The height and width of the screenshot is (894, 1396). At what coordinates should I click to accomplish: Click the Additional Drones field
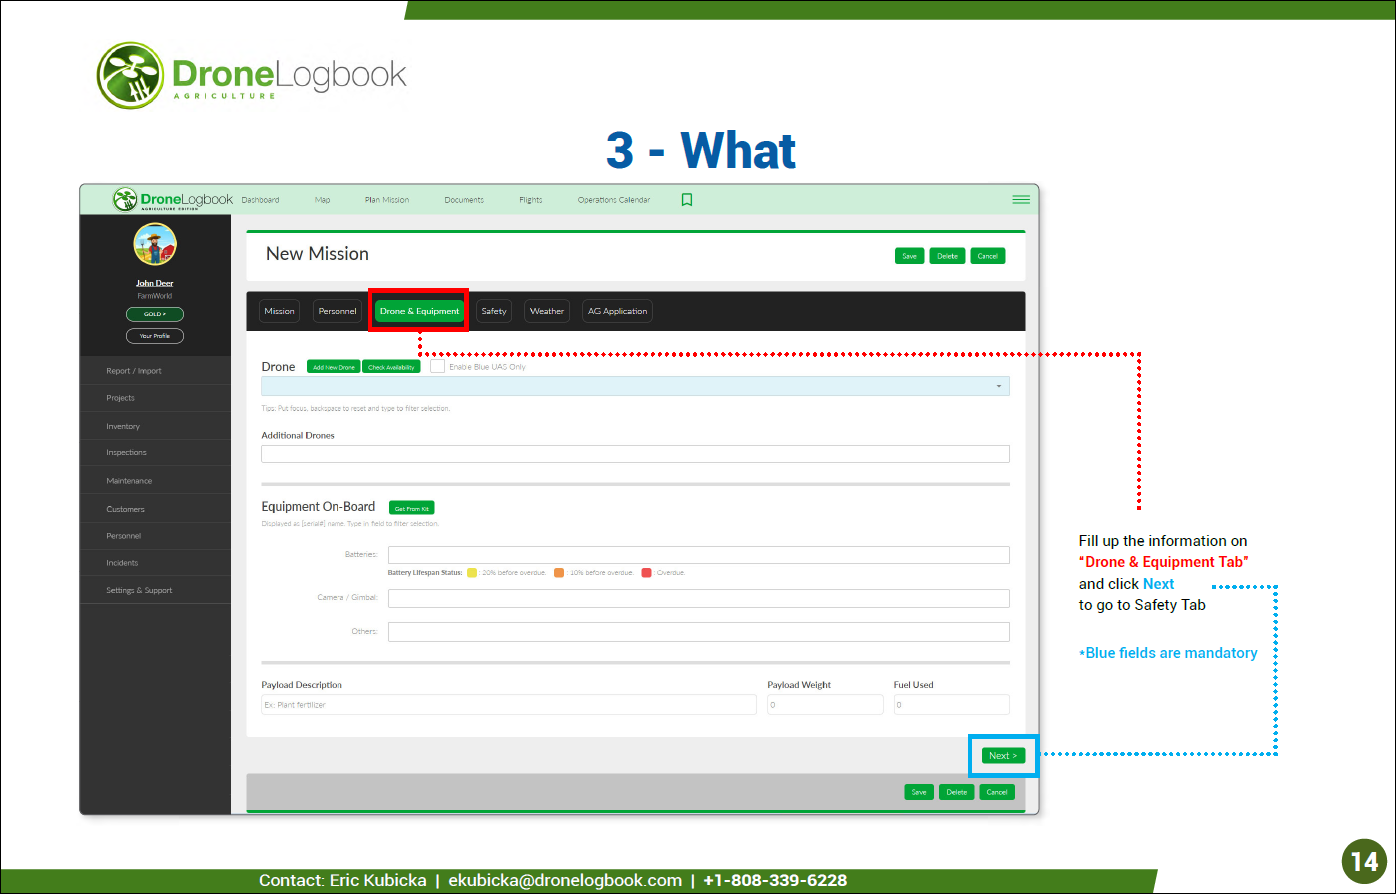(635, 454)
